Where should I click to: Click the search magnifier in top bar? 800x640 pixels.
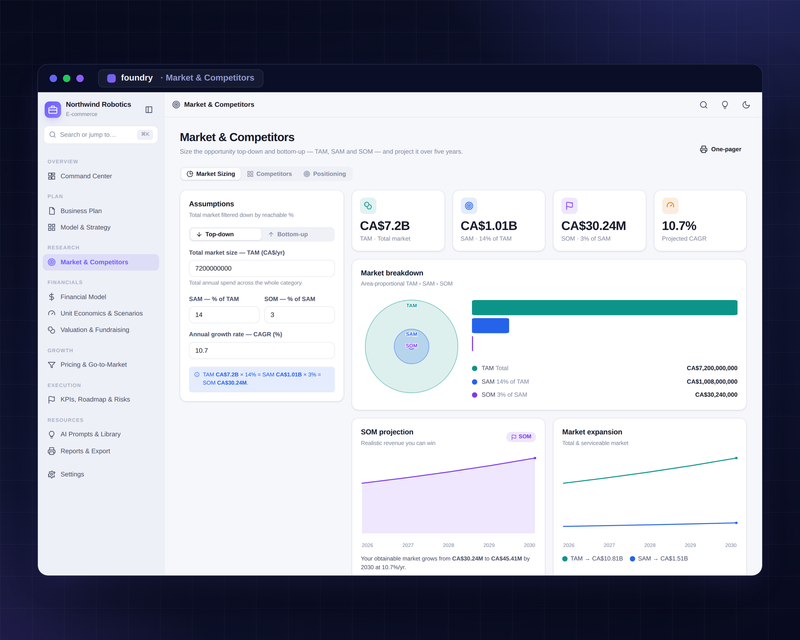(704, 105)
